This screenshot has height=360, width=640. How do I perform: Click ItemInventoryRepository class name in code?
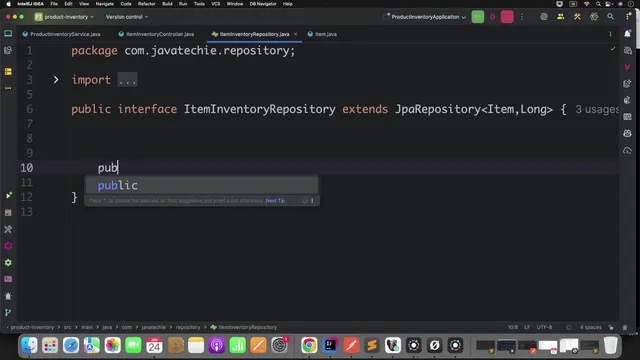(260, 109)
